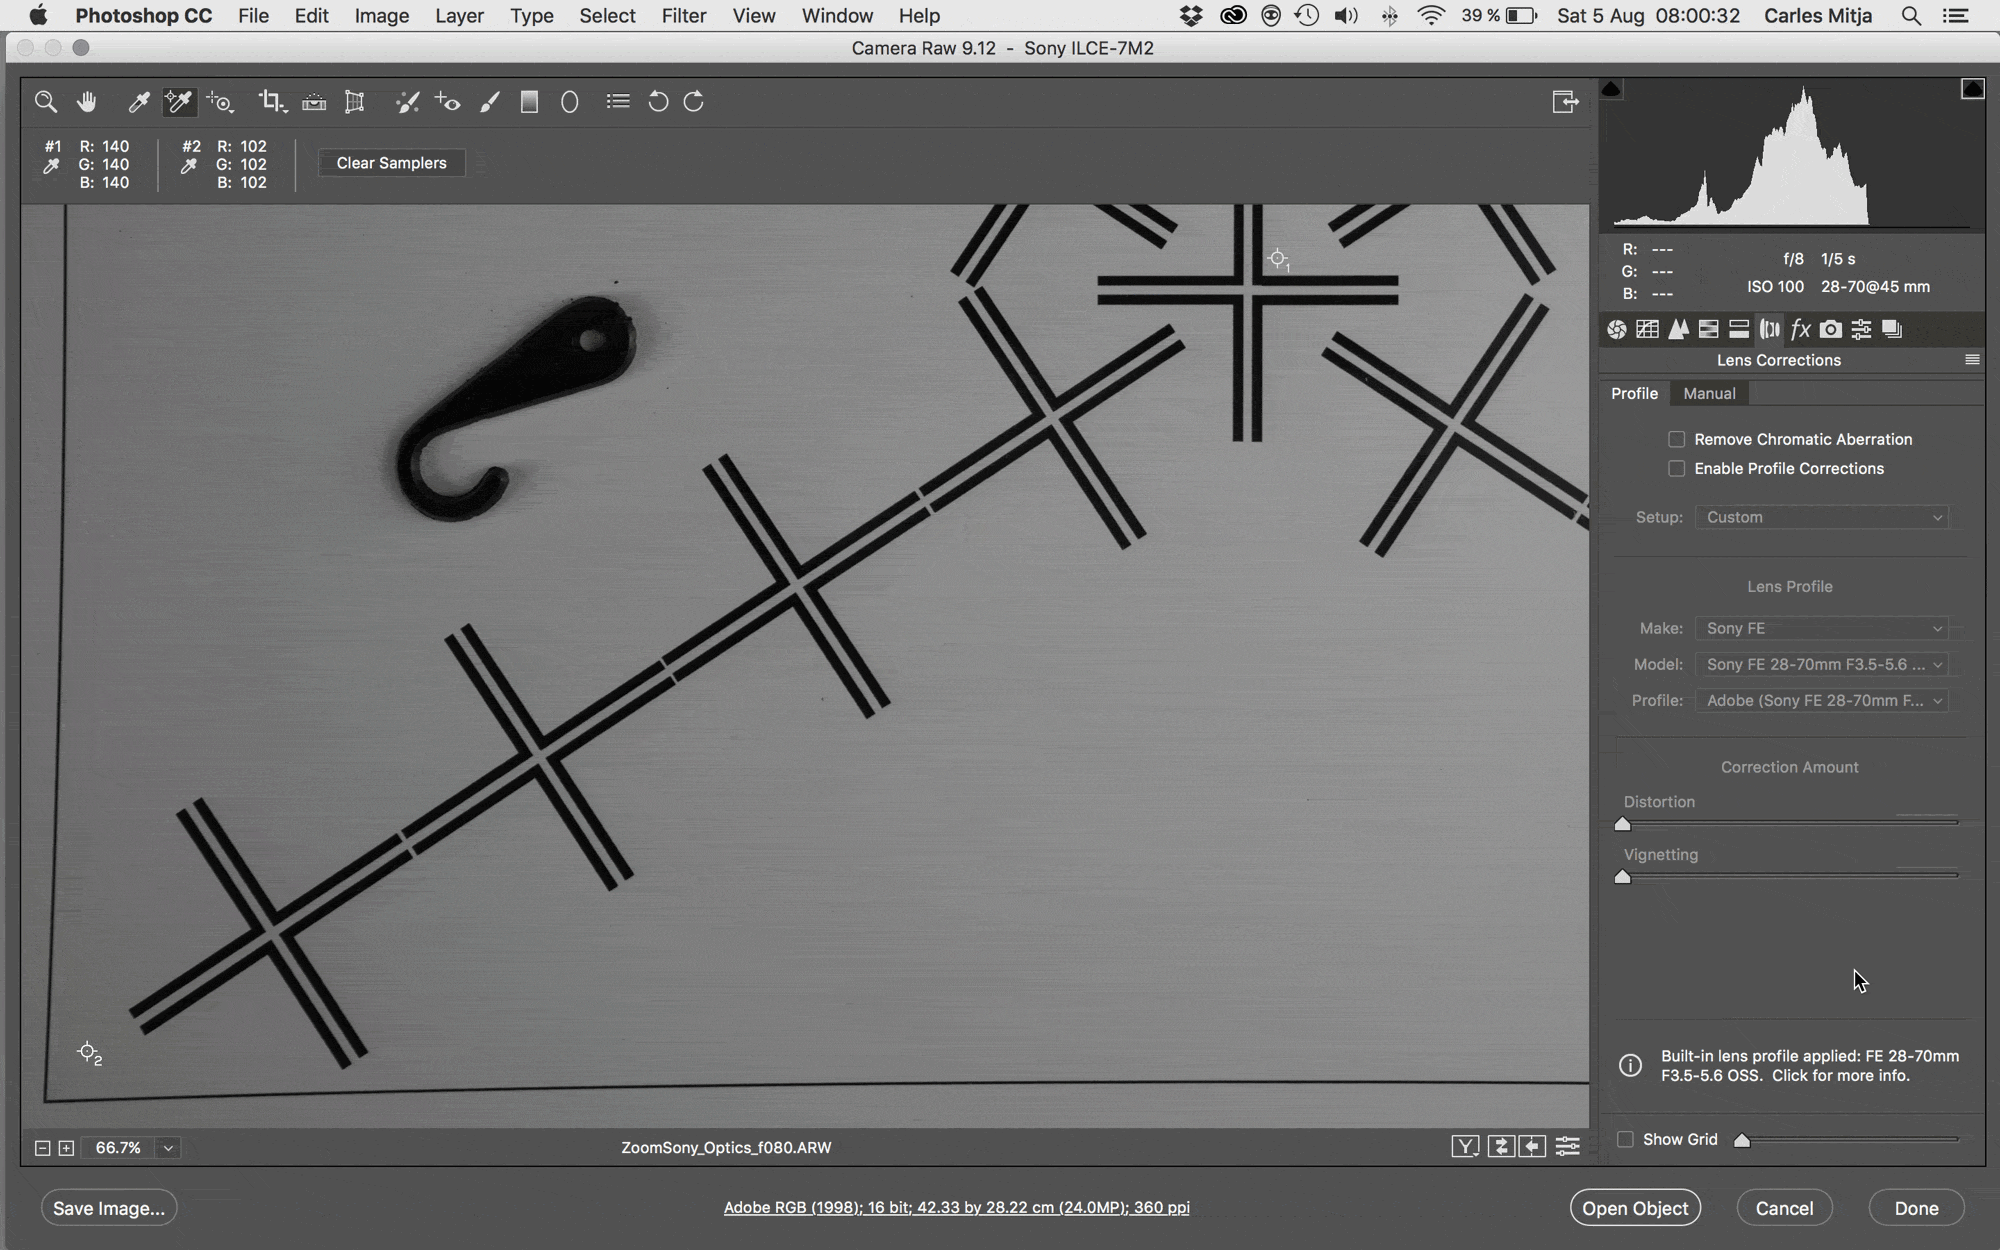Screen dimensions: 2000x1250
Task: Select the Spot Removal brush tool
Action: tap(407, 101)
